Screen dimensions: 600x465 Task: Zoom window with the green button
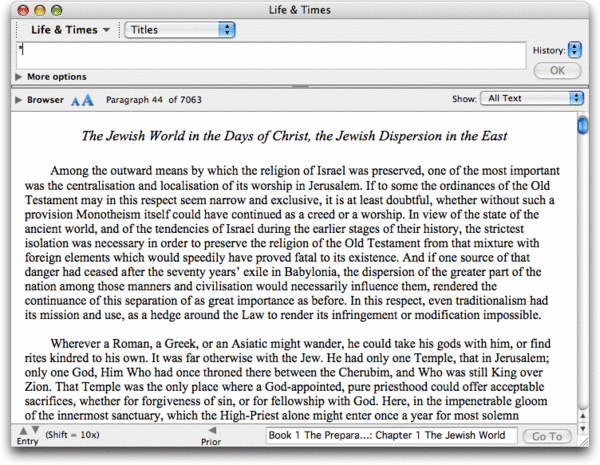(57, 10)
